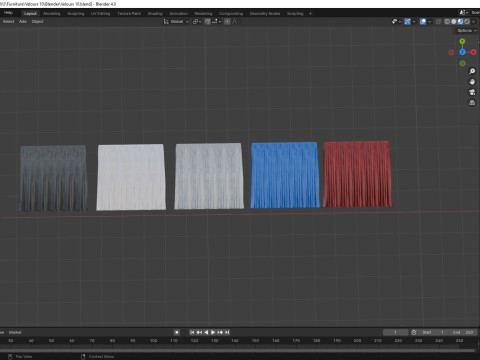Select the light gray curtain object
480x360 pixels.
209,176
